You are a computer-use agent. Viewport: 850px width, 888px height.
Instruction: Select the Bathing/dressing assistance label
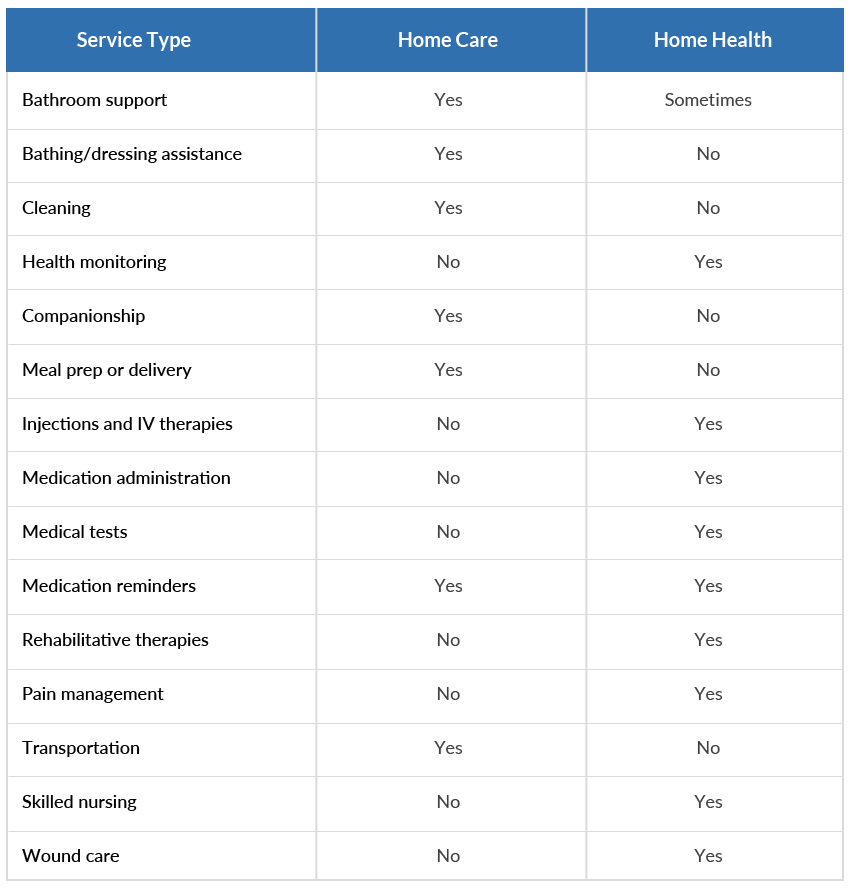point(132,154)
